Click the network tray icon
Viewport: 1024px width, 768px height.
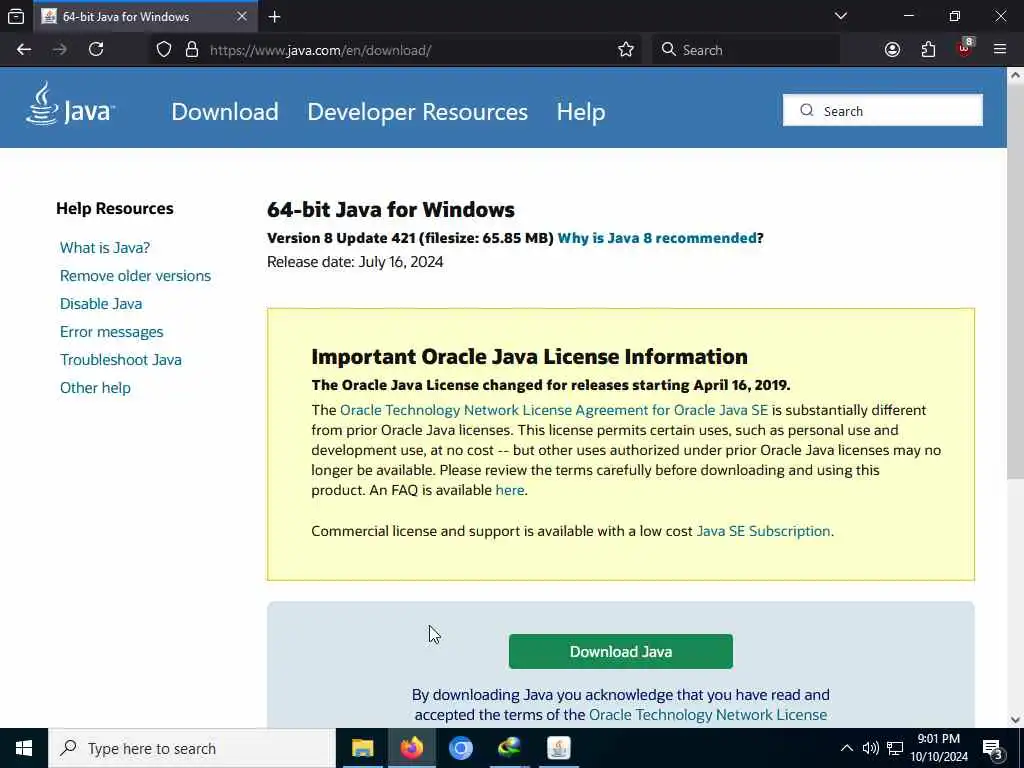click(x=895, y=748)
